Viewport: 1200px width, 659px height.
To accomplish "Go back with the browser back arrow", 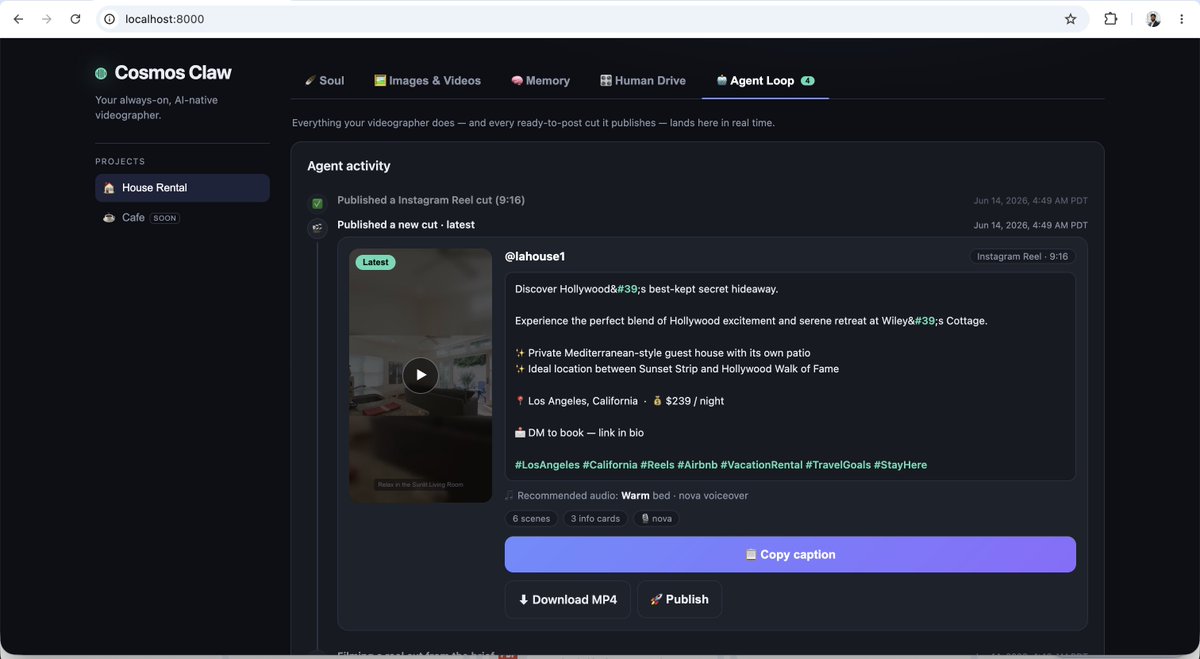I will [18, 19].
